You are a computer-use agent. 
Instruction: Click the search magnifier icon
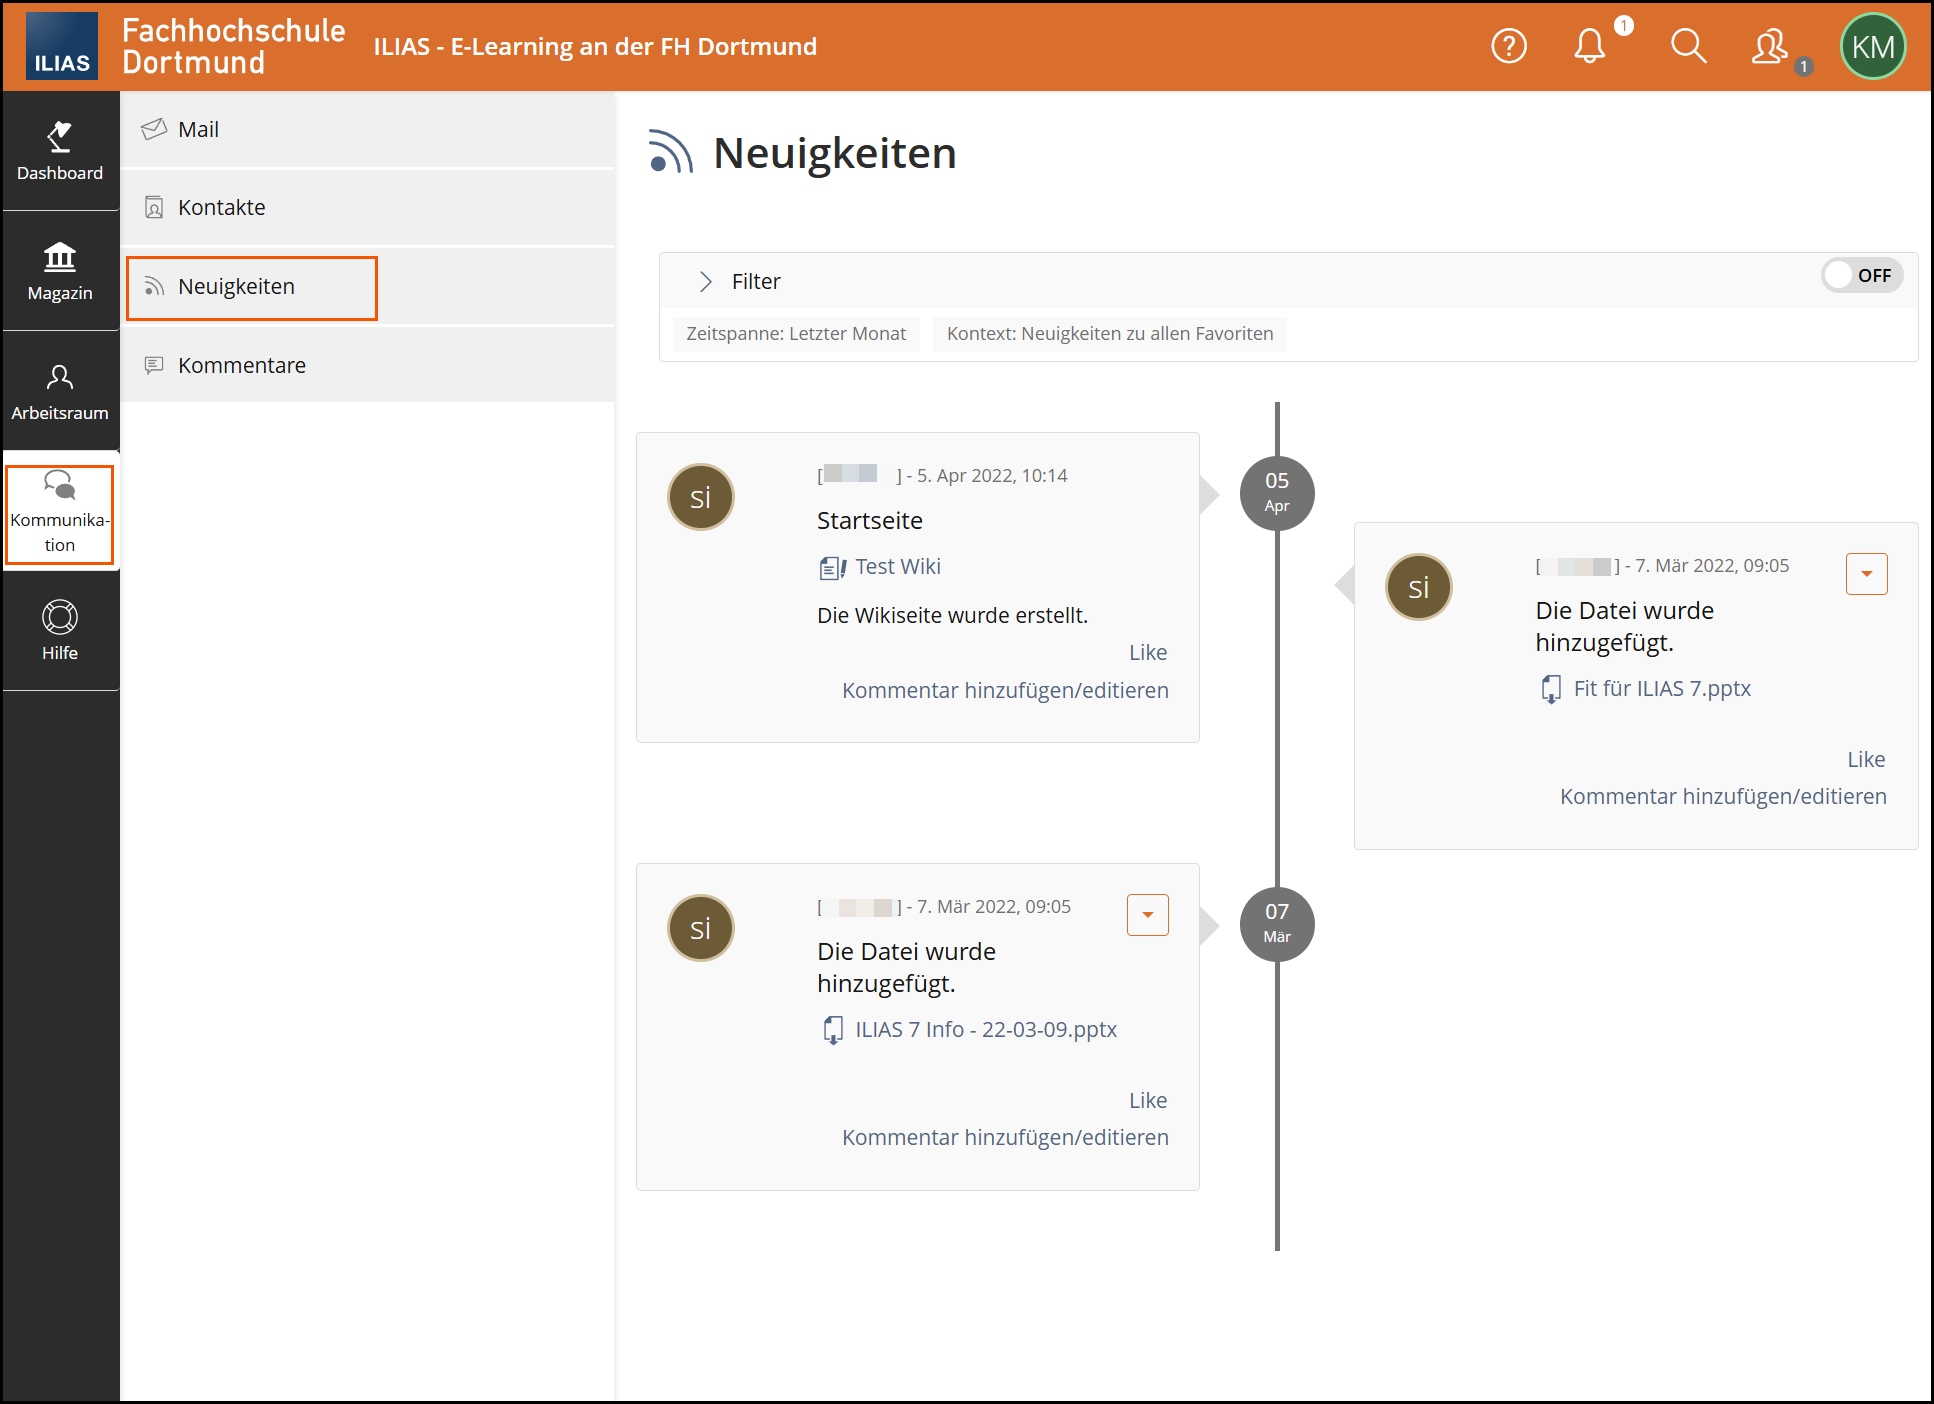tap(1688, 46)
